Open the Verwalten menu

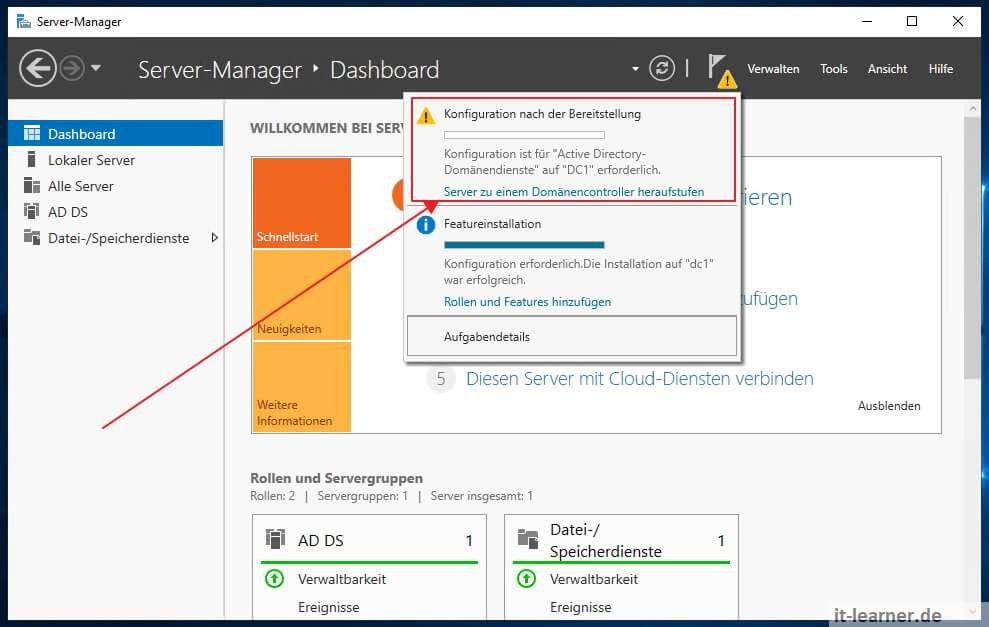tap(773, 68)
